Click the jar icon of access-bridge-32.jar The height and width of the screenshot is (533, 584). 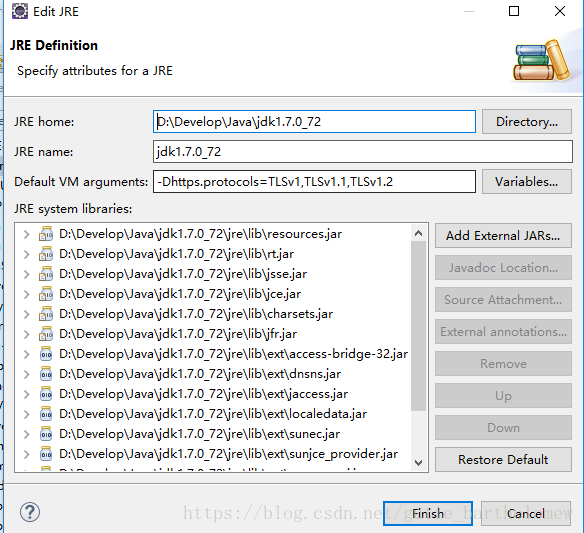point(46,354)
